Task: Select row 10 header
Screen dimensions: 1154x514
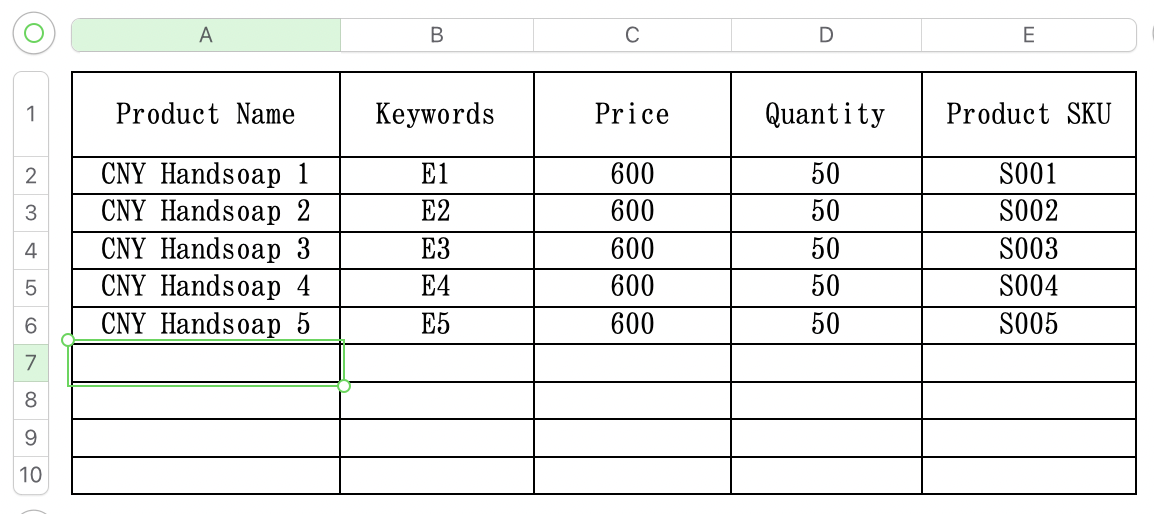Action: (x=31, y=475)
